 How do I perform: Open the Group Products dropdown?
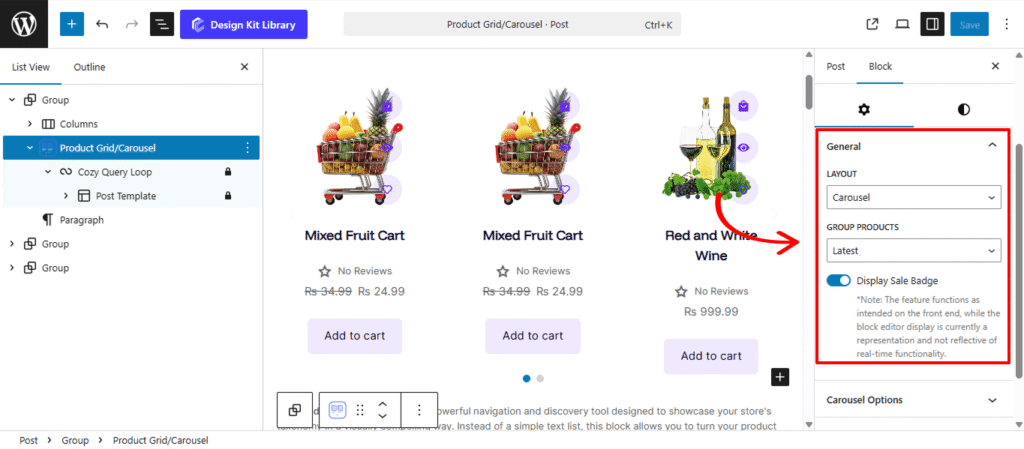pyautogui.click(x=914, y=251)
